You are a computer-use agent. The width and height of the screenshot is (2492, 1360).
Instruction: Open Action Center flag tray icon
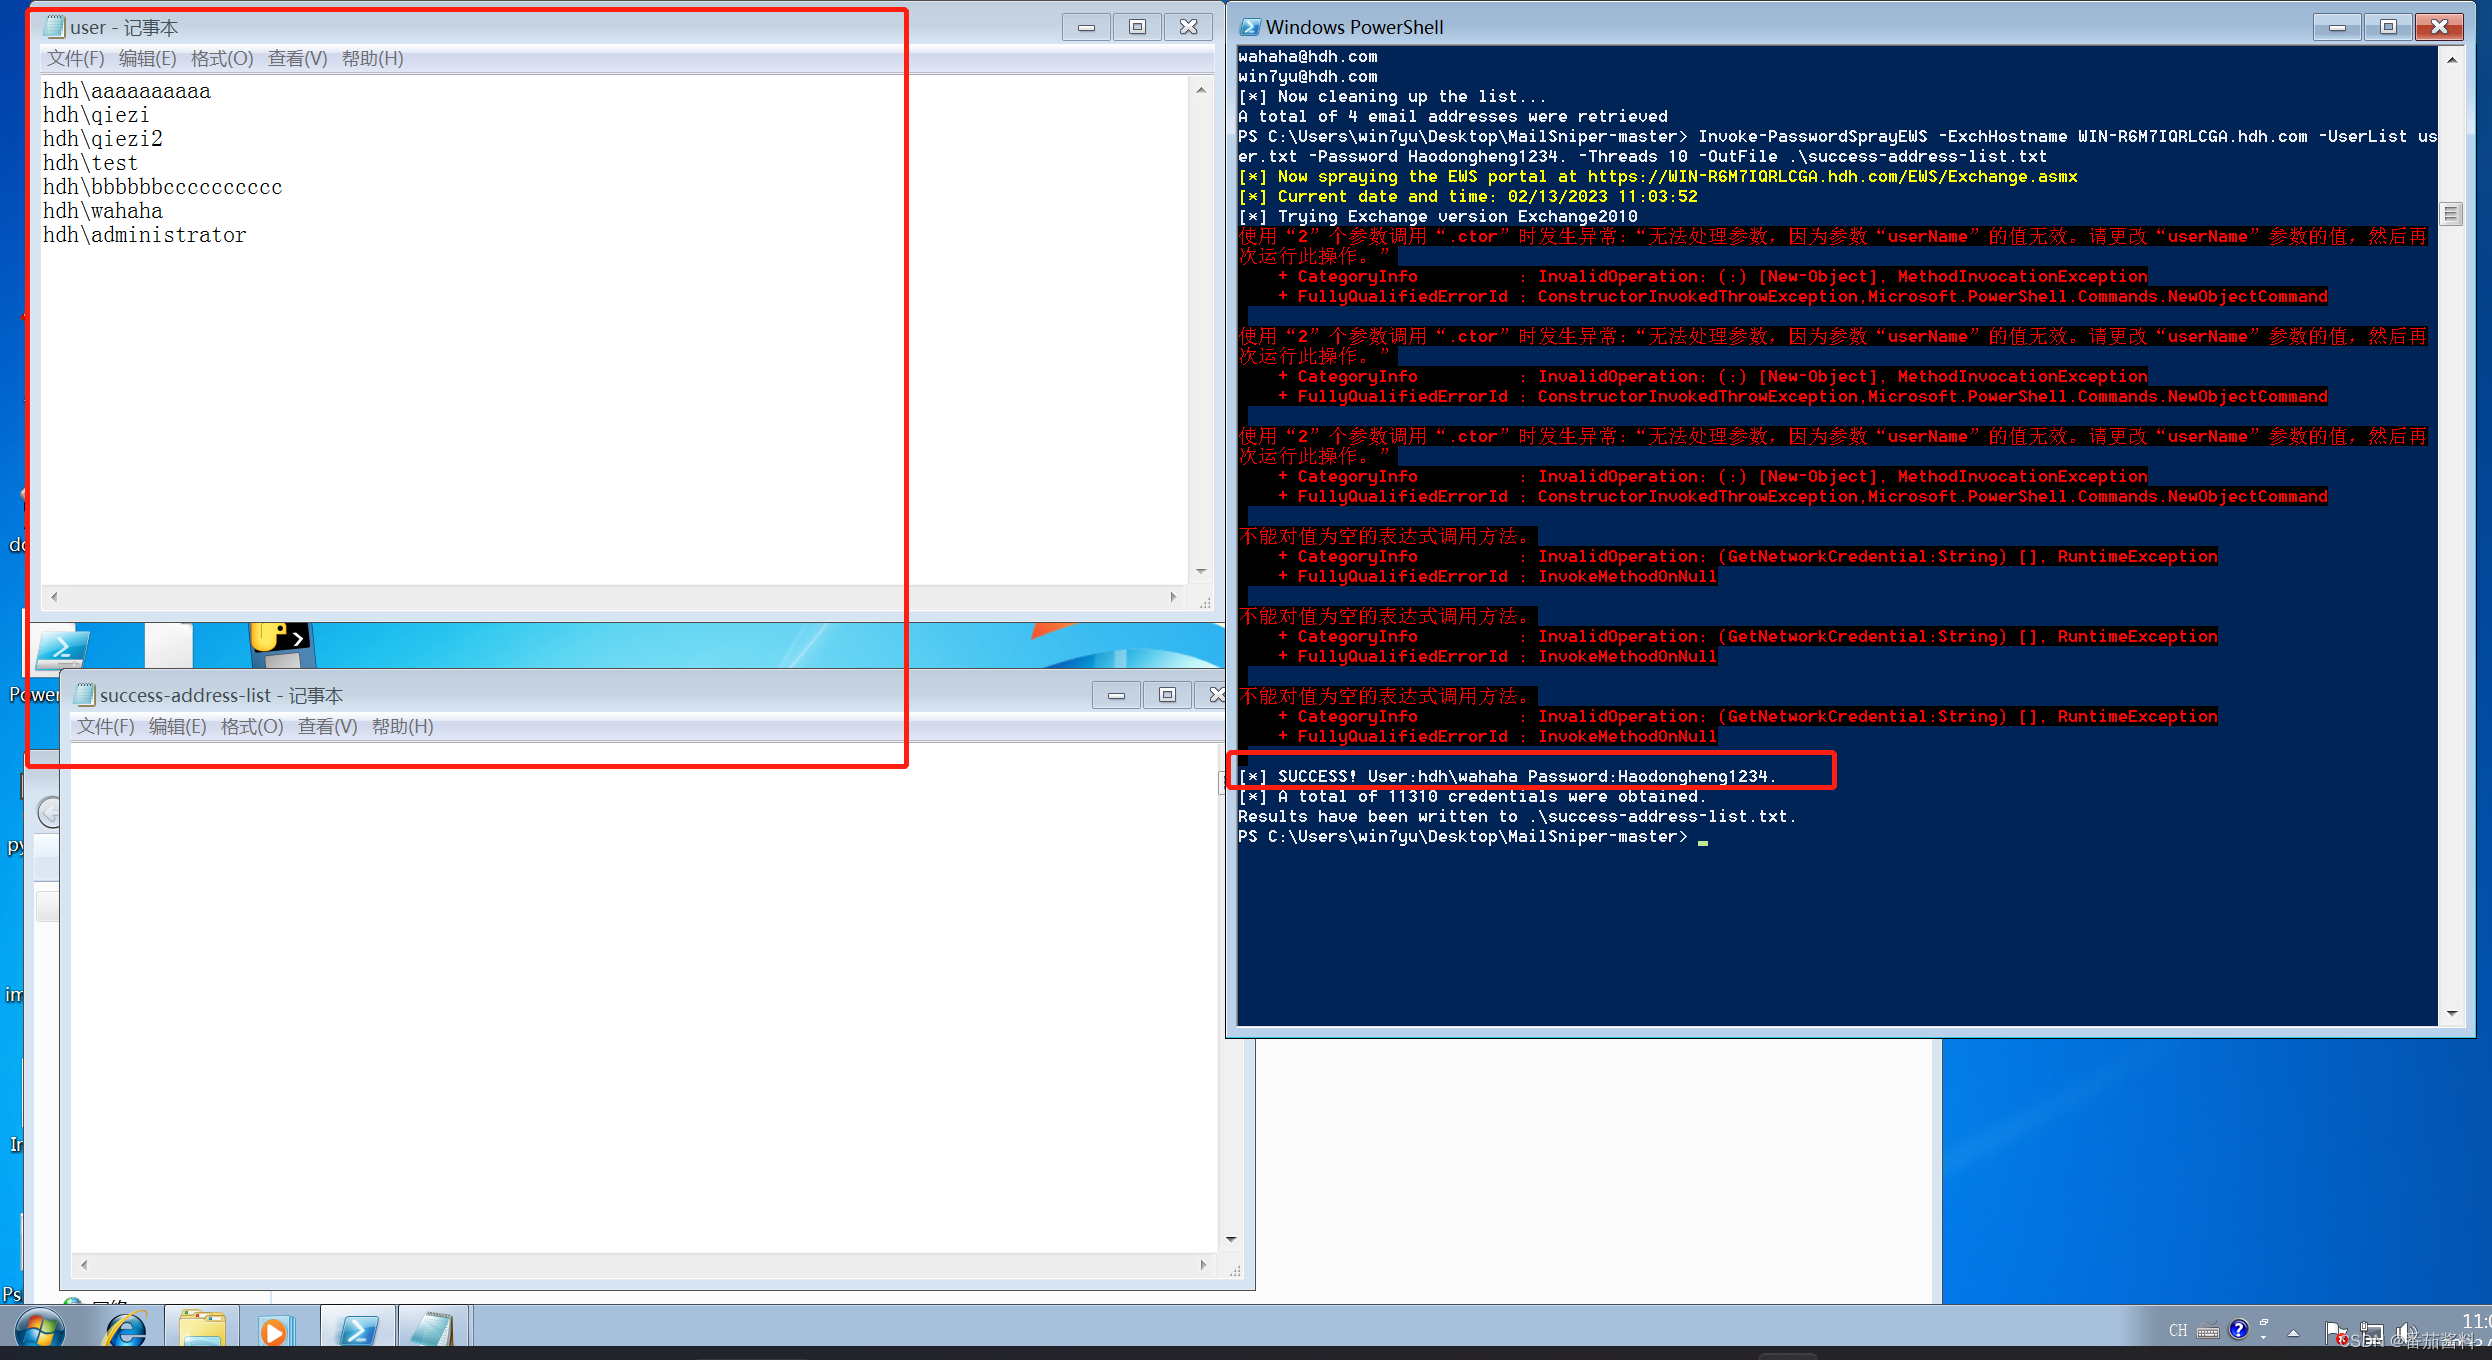[x=2335, y=1331]
